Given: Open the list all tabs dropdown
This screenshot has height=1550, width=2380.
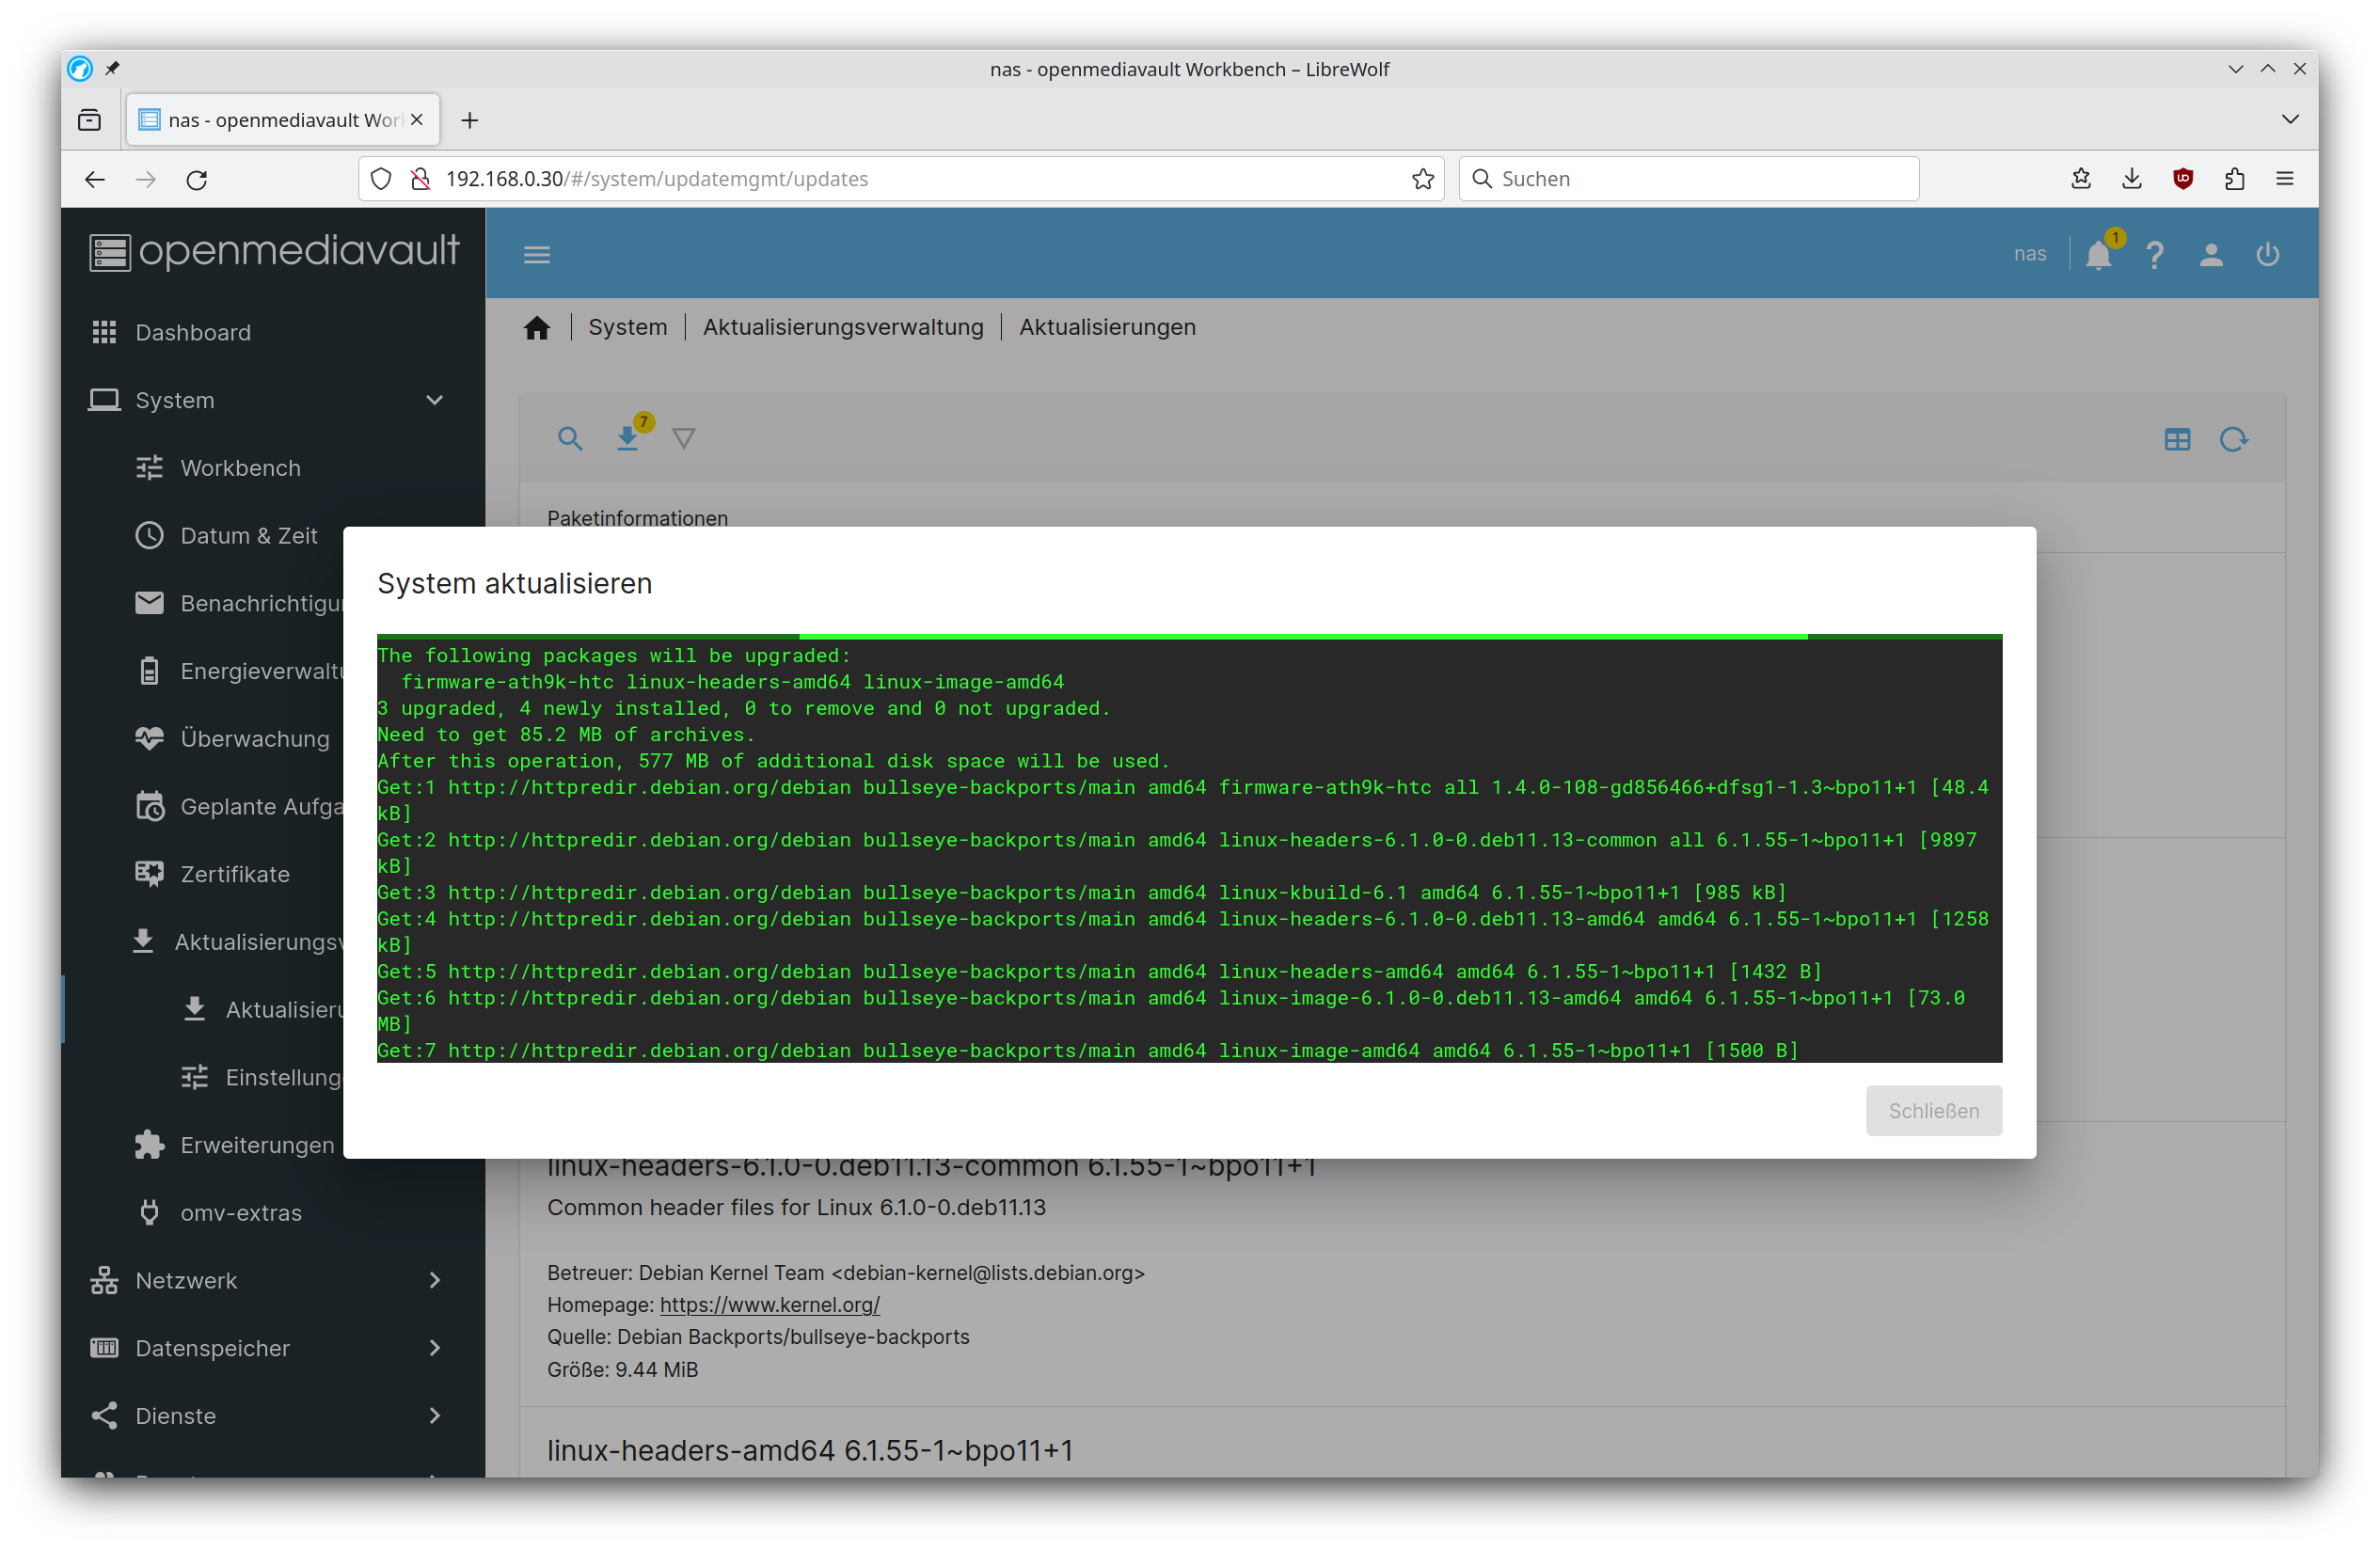Looking at the screenshot, I should [x=2290, y=119].
